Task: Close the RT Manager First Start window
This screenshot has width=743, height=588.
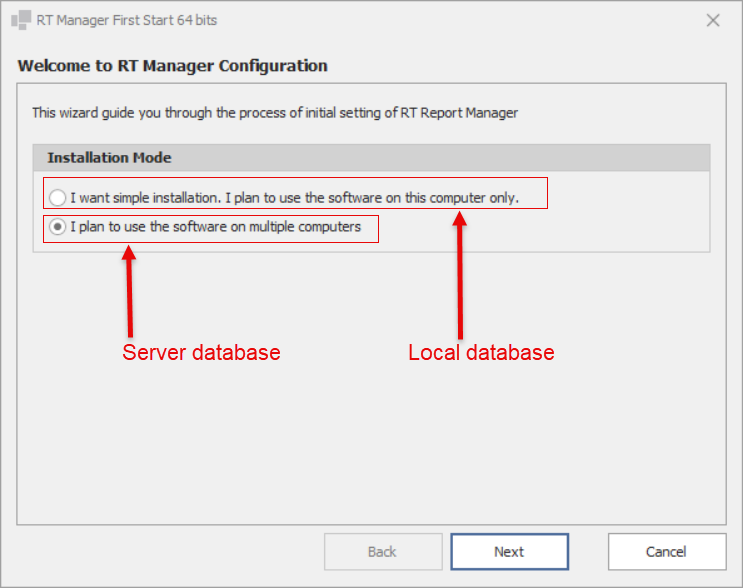Action: click(713, 20)
